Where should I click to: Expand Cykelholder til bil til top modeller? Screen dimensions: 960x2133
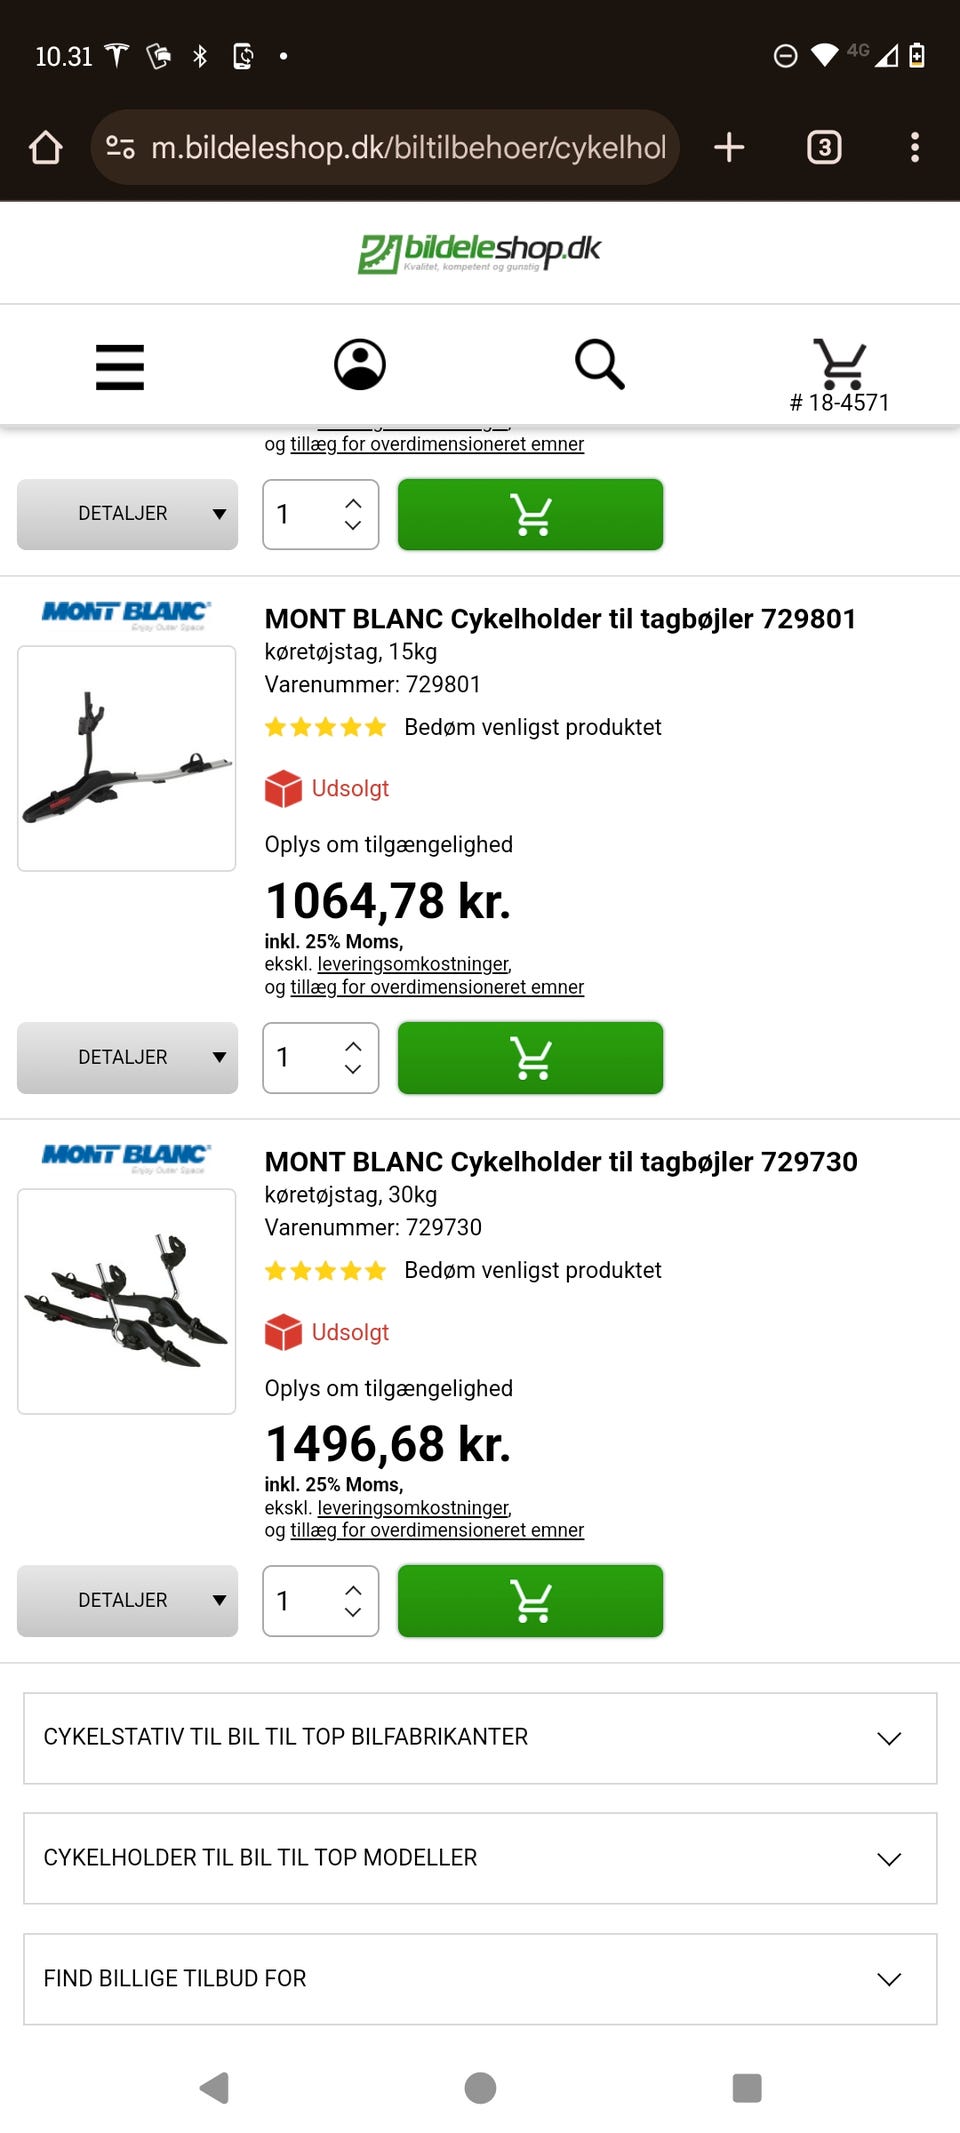click(x=480, y=1858)
